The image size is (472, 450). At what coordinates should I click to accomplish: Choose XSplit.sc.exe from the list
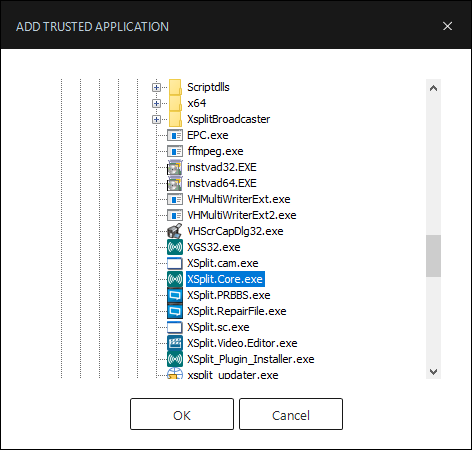(218, 327)
